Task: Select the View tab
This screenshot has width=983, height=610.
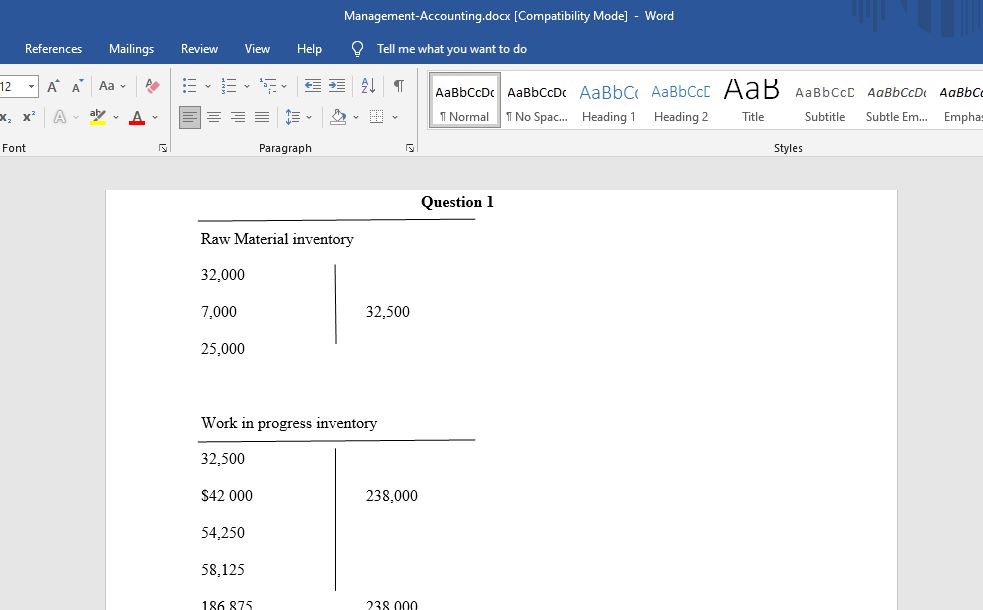Action: [257, 49]
